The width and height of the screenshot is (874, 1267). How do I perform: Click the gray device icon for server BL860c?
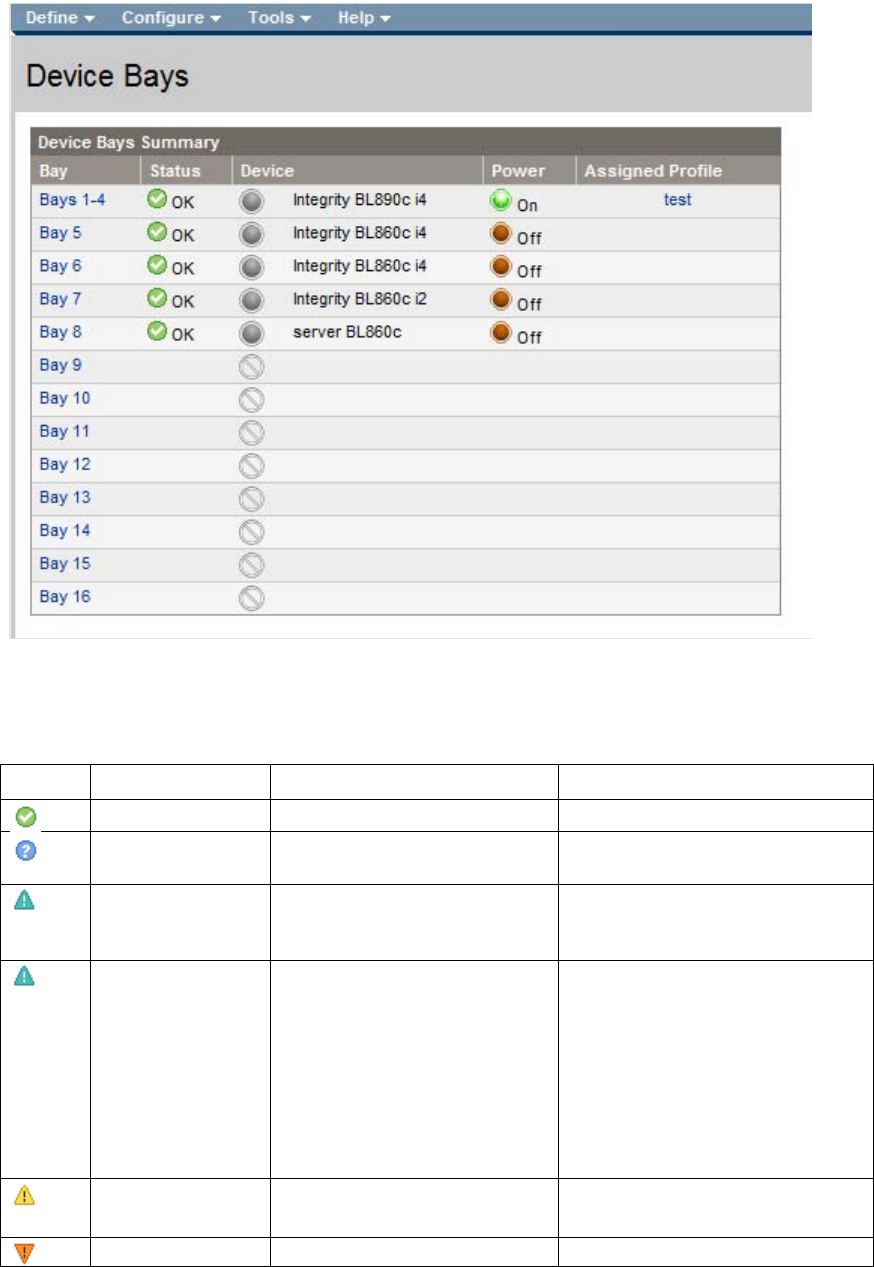(252, 333)
